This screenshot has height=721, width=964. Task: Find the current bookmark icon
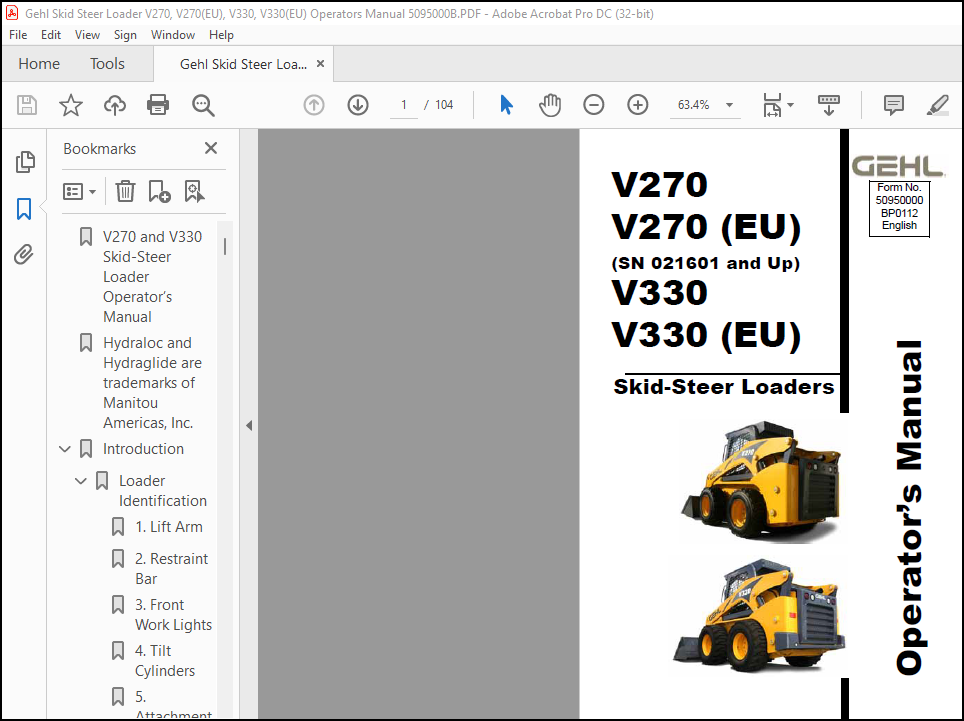click(x=194, y=191)
